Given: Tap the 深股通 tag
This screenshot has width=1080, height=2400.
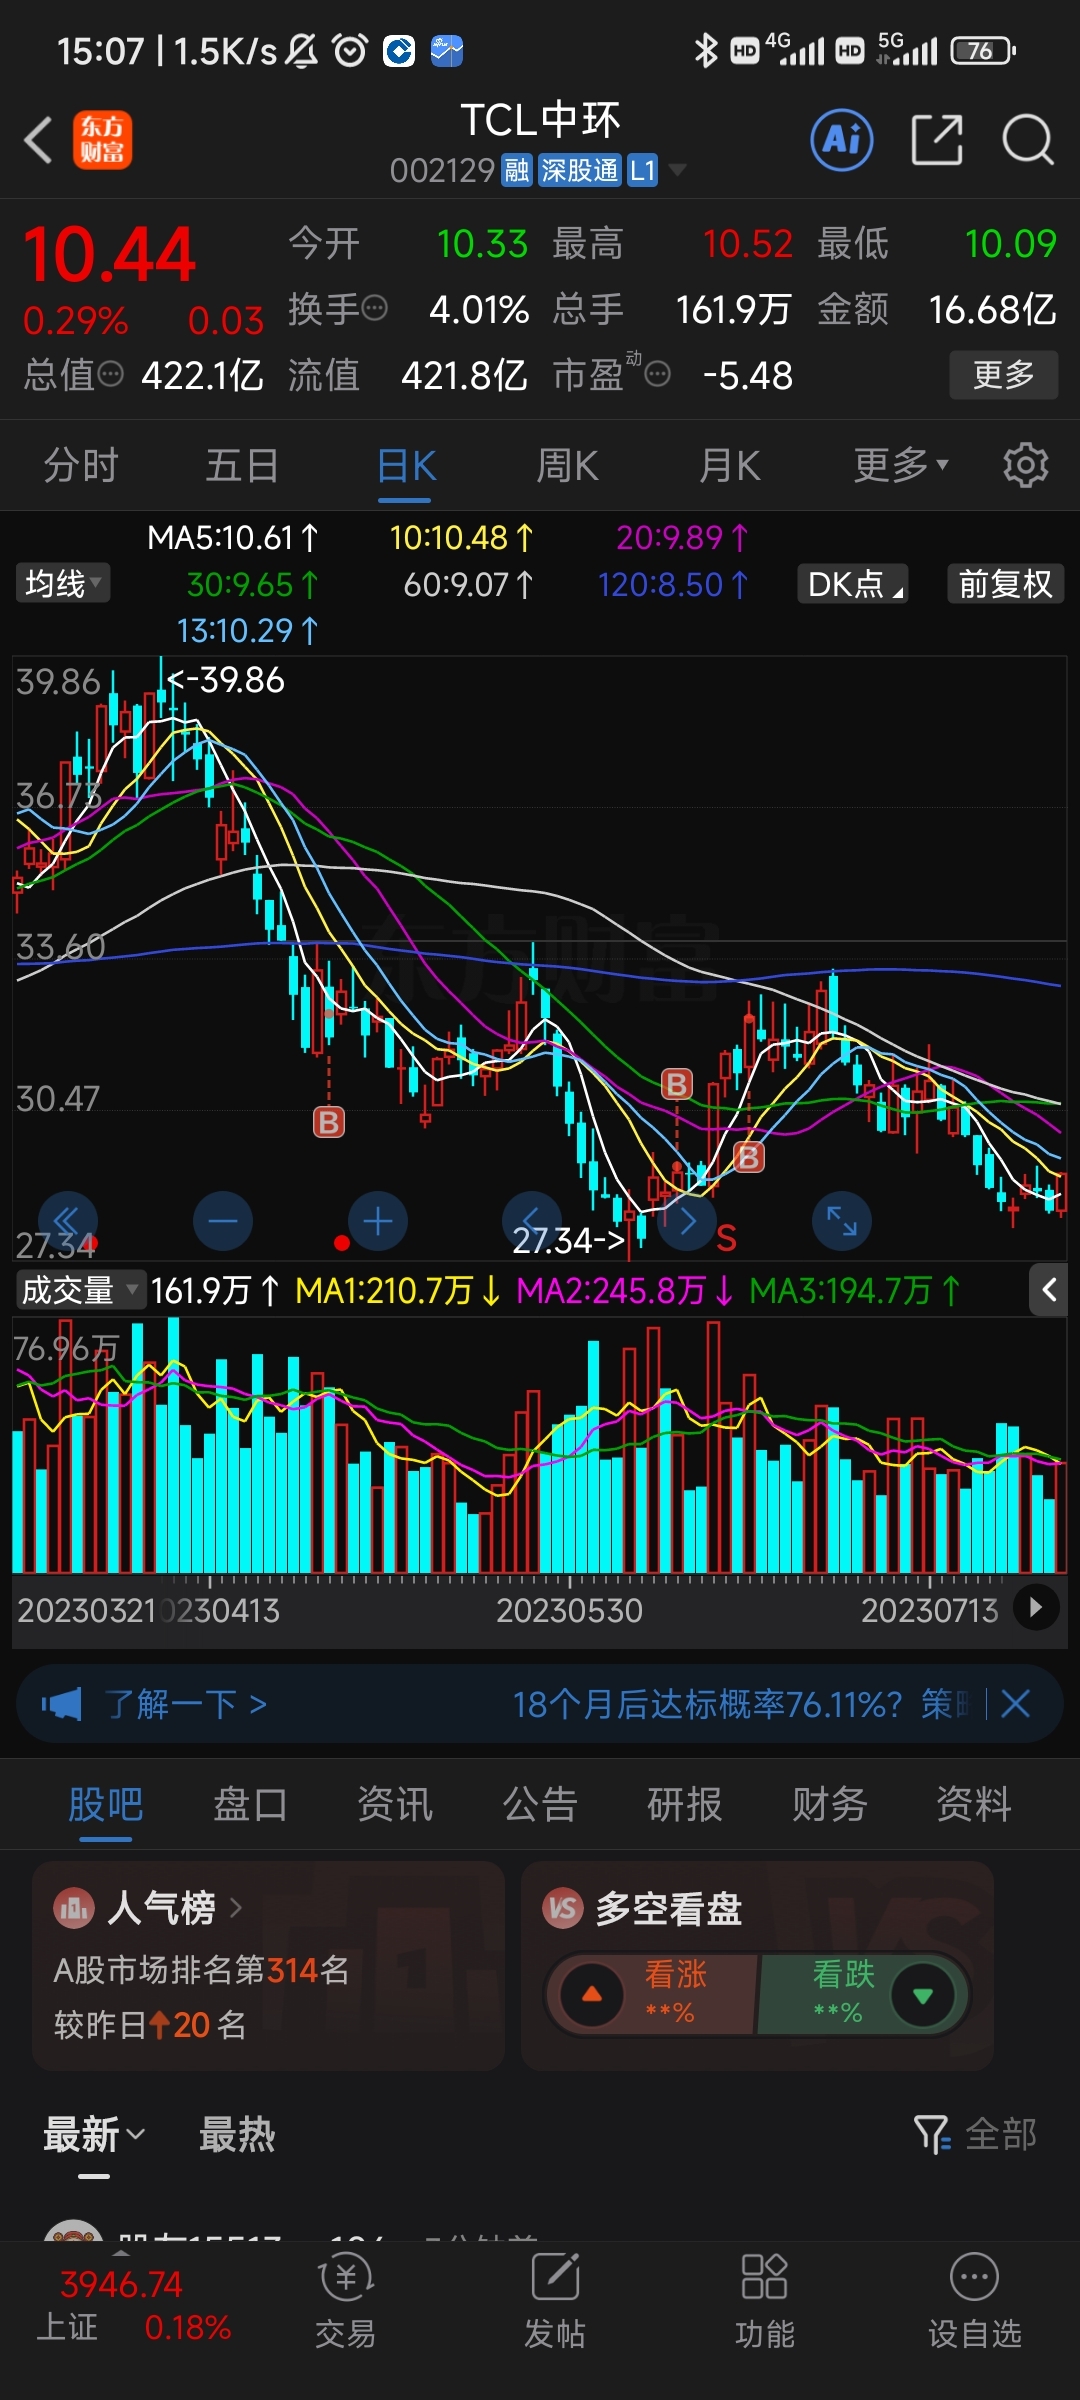Looking at the screenshot, I should tap(580, 171).
